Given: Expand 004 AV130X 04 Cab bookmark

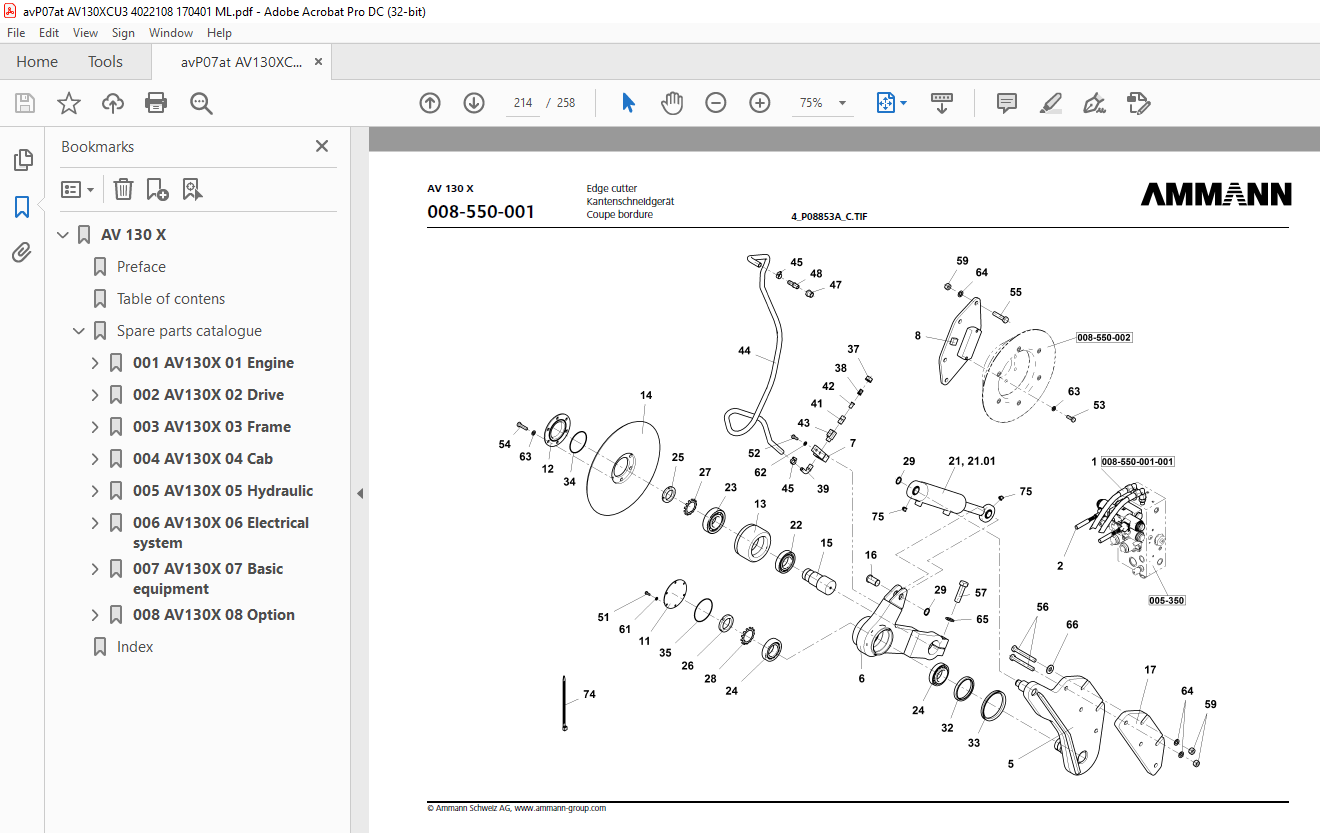Looking at the screenshot, I should point(95,459).
